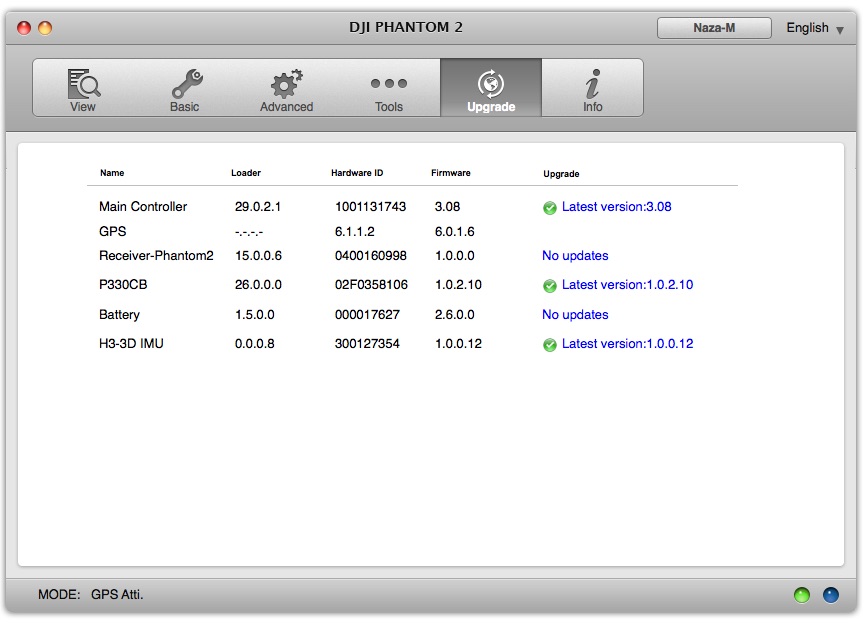This screenshot has width=865, height=623.
Task: Click hardware ID 1001131743
Action: point(370,207)
